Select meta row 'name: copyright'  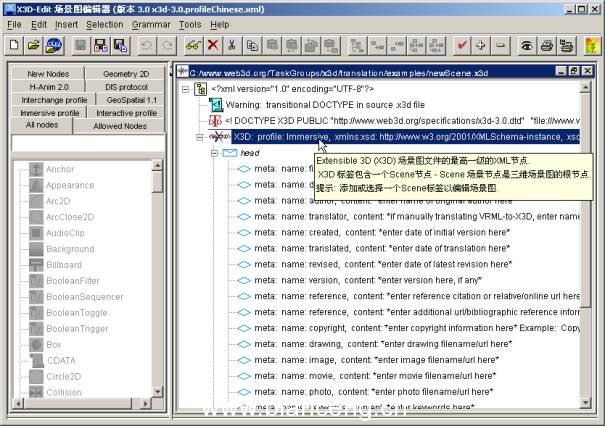408,328
